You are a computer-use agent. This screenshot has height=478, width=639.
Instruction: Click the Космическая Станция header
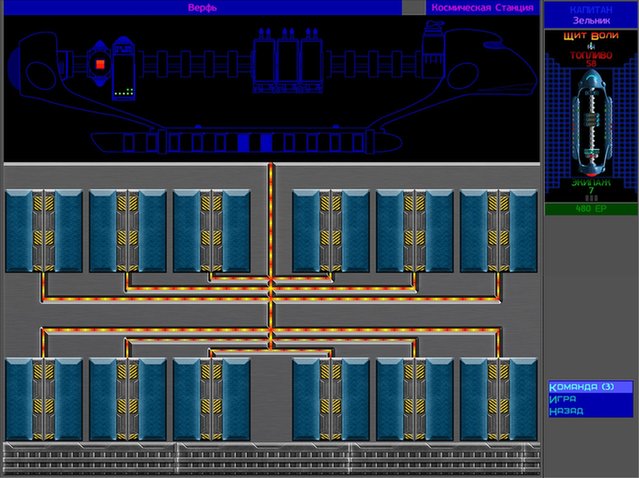pos(483,8)
